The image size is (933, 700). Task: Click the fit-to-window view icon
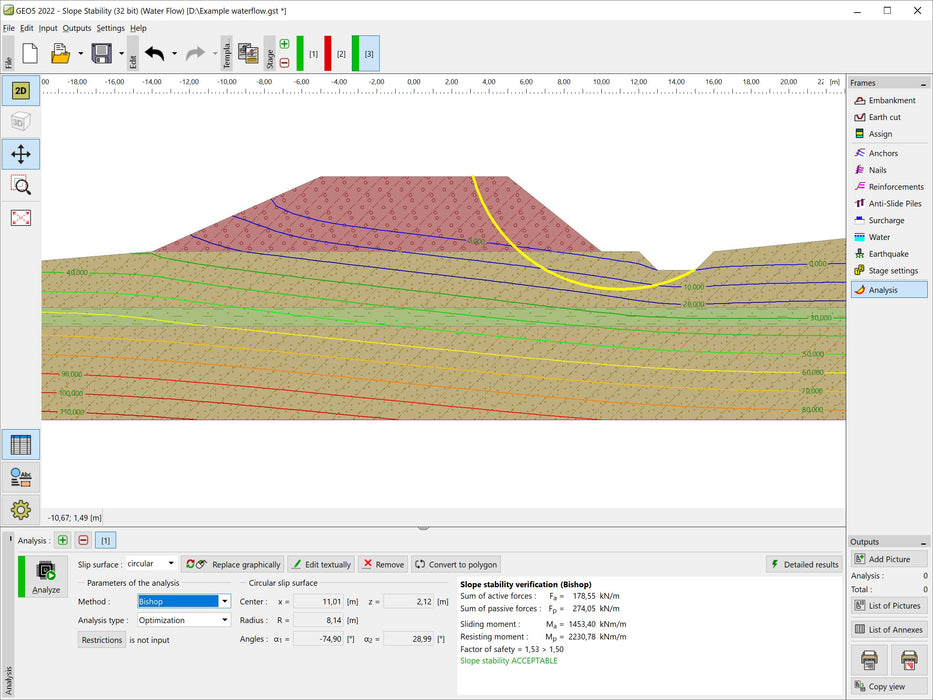(x=20, y=217)
